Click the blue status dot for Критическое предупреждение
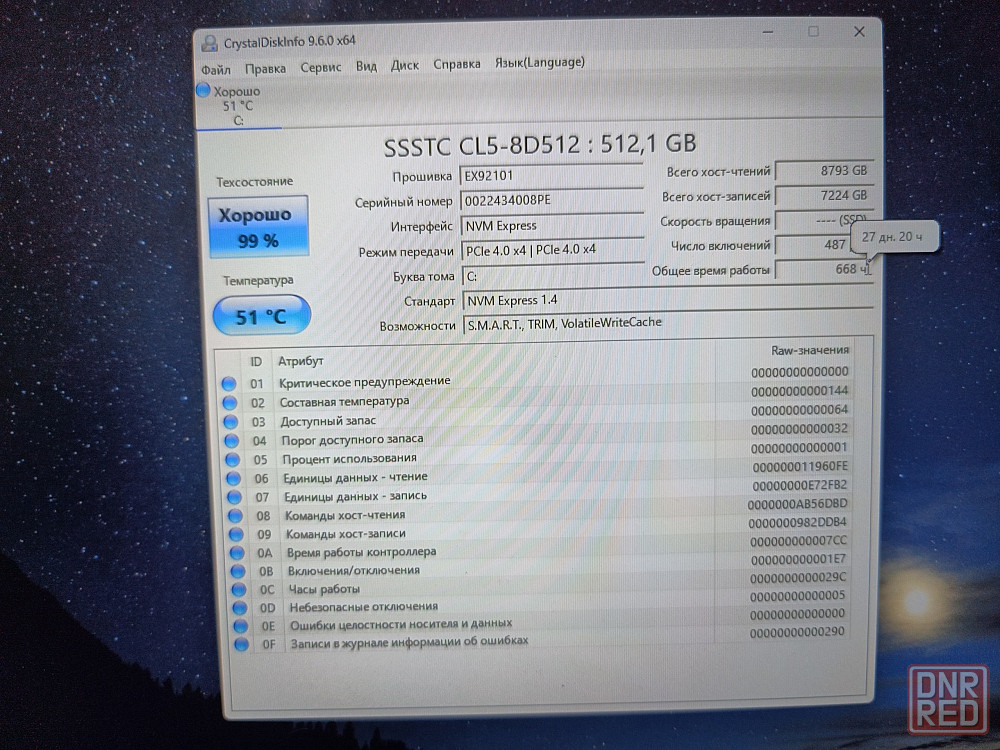Image resolution: width=1000 pixels, height=750 pixels. 228,384
